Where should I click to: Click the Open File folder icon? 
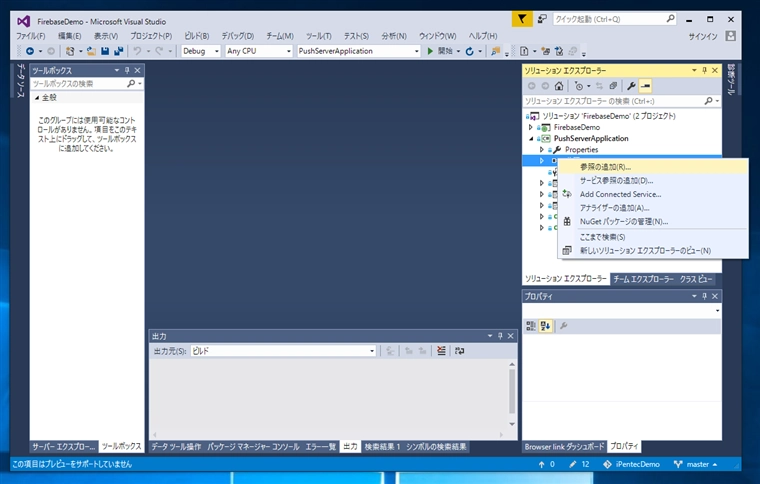(x=91, y=51)
